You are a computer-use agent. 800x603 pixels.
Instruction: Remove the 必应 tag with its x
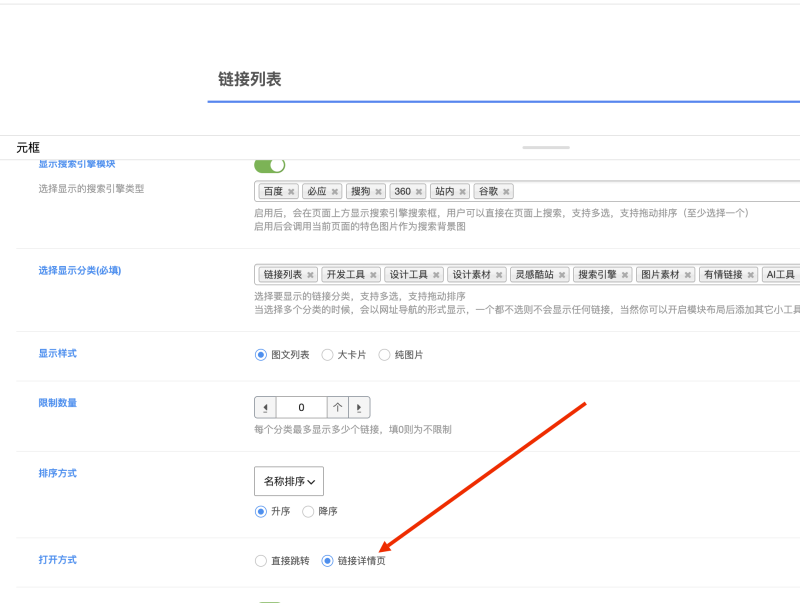pos(335,192)
